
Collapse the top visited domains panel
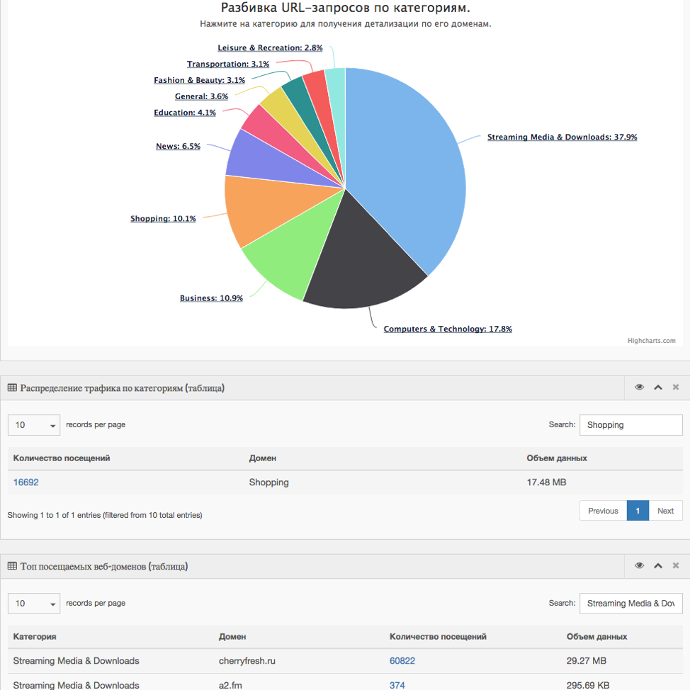(x=657, y=566)
